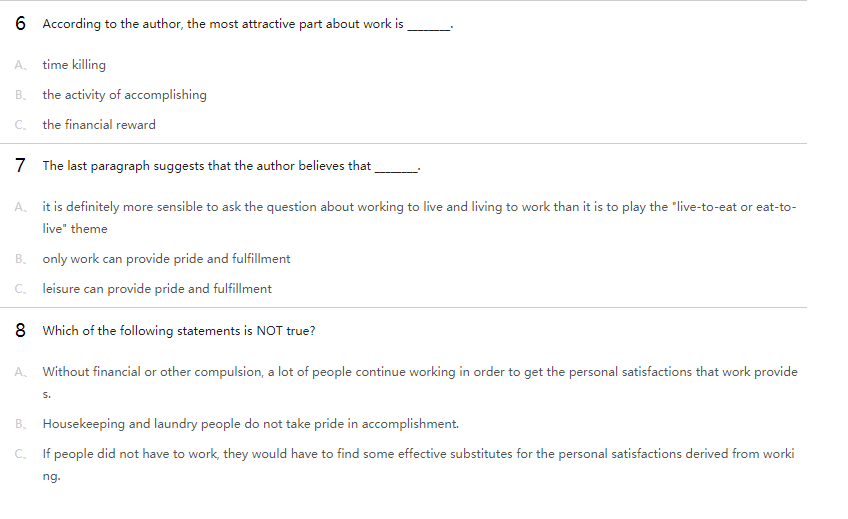The image size is (848, 519).
Task: Click "The last paragraph suggests" question text
Action: tap(206, 166)
